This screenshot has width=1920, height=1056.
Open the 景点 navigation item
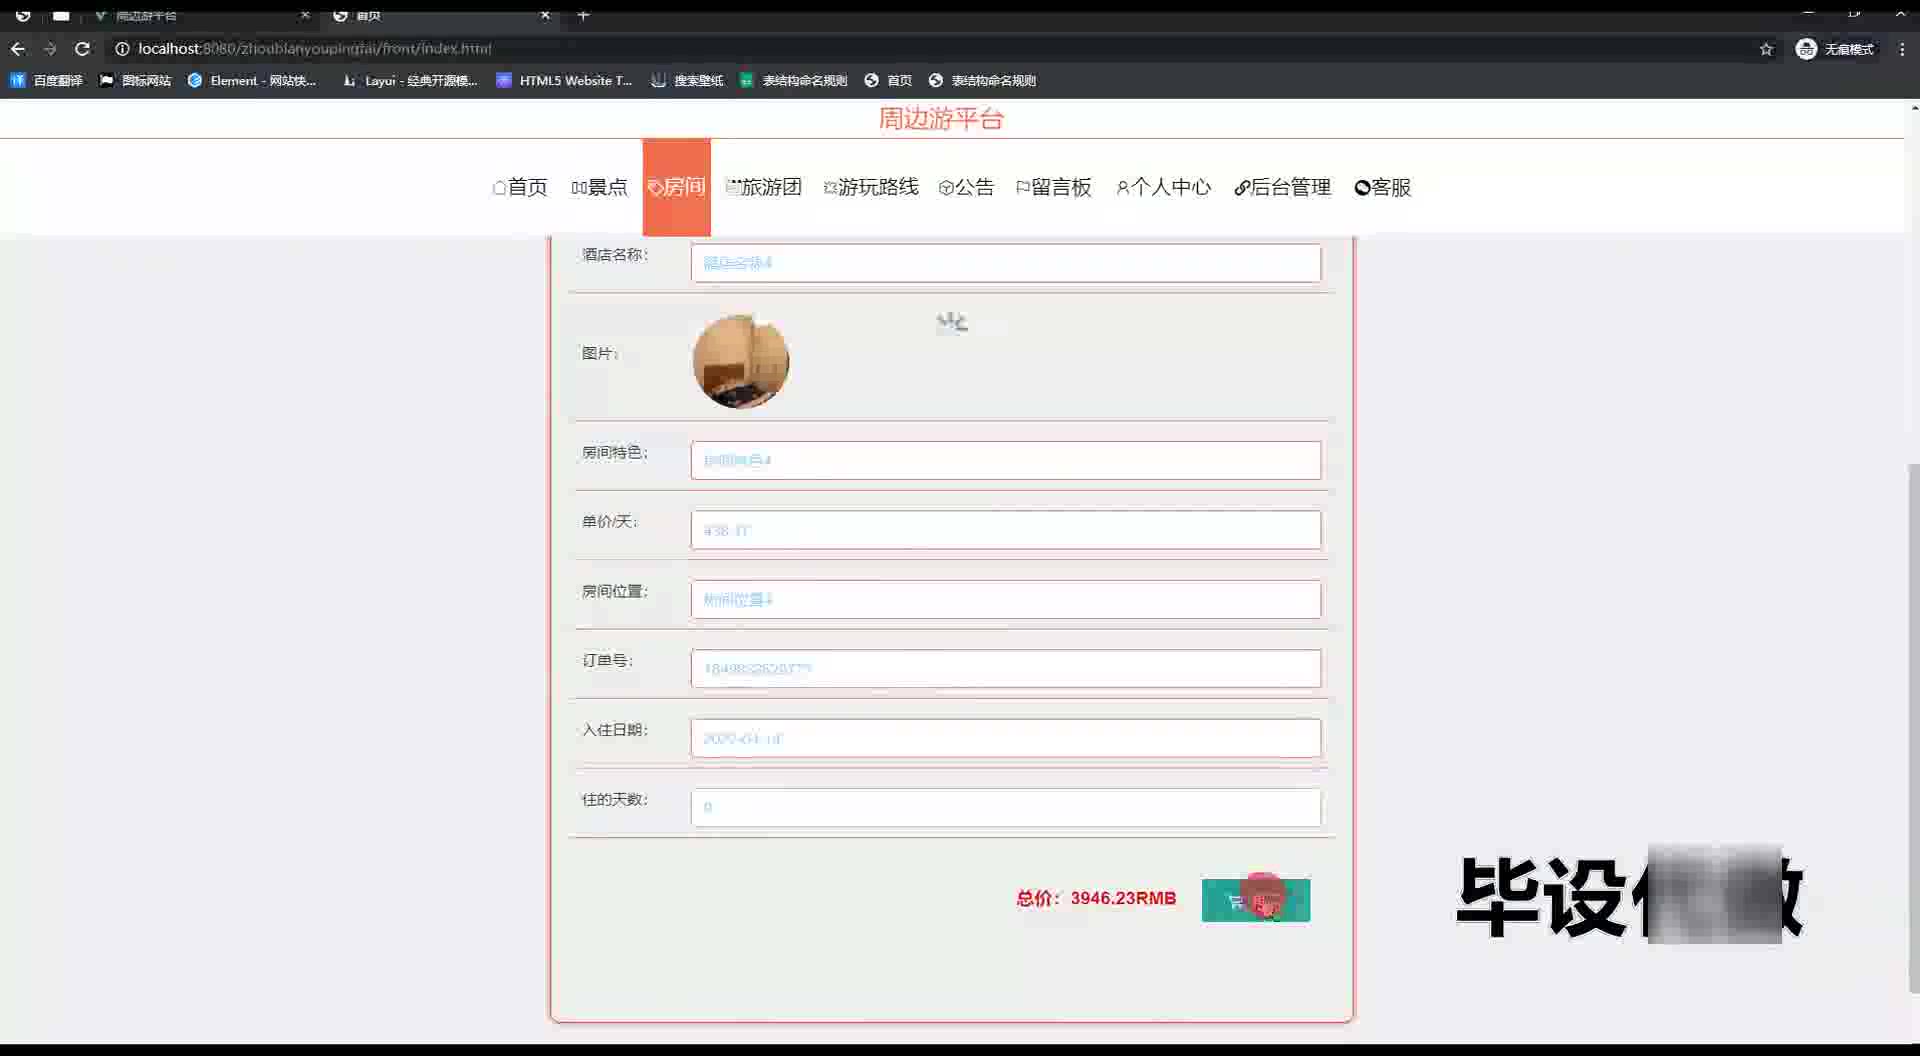599,187
